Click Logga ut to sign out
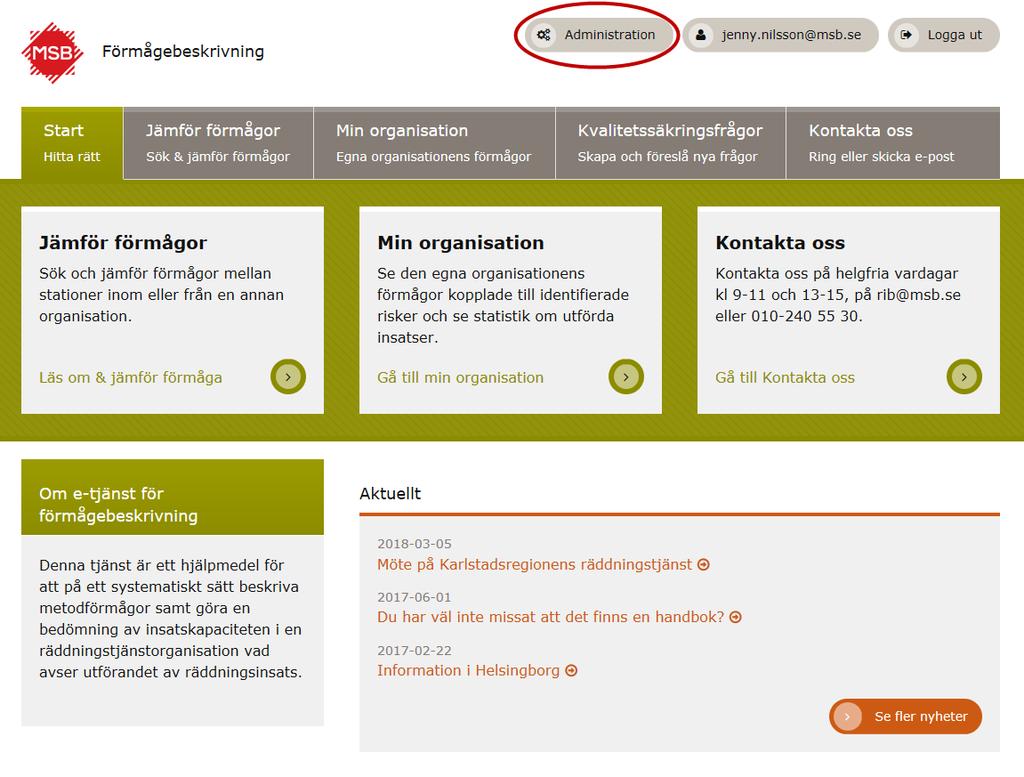The image size is (1024, 777). click(944, 35)
